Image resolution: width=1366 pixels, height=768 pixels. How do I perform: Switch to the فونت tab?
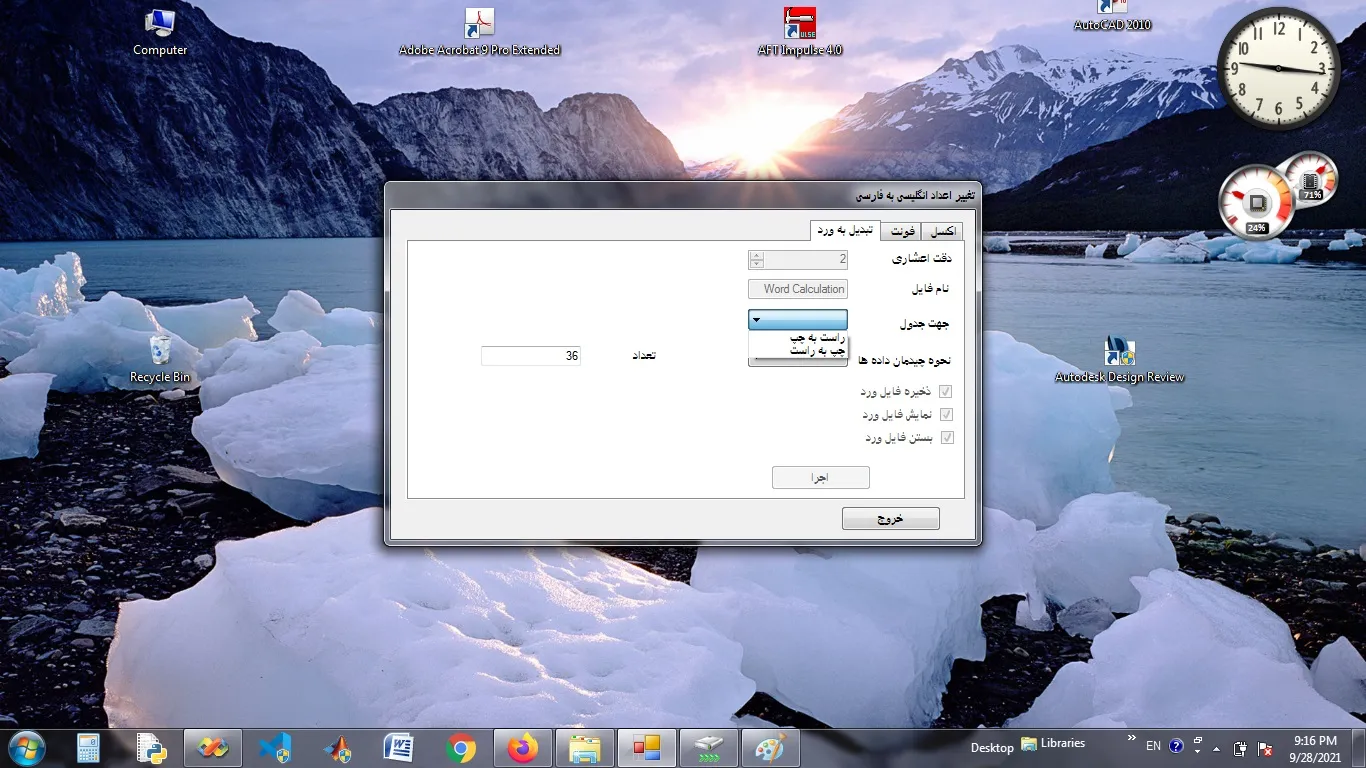[x=902, y=231]
